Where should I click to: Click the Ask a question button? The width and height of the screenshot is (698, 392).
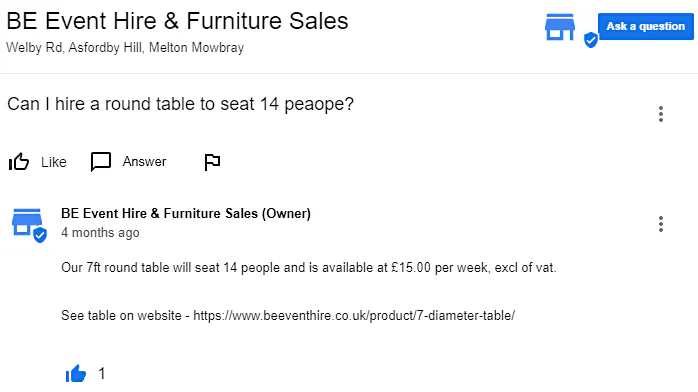point(645,26)
